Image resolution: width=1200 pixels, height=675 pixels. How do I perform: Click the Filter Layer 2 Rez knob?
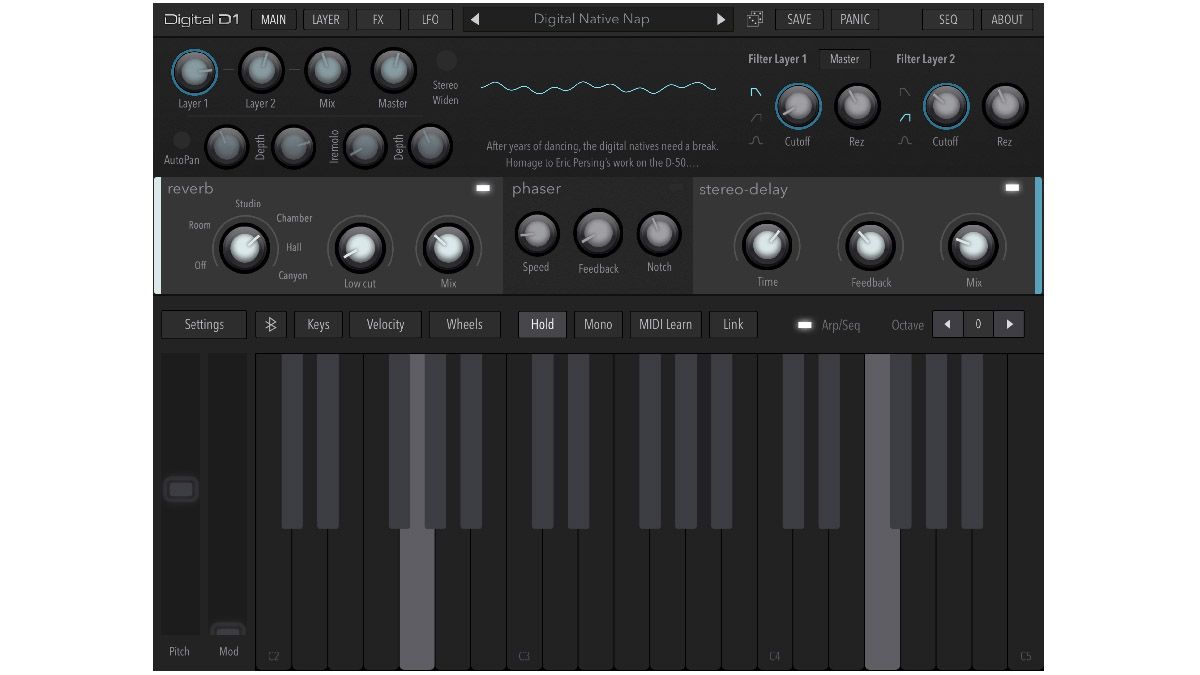pyautogui.click(x=1005, y=106)
